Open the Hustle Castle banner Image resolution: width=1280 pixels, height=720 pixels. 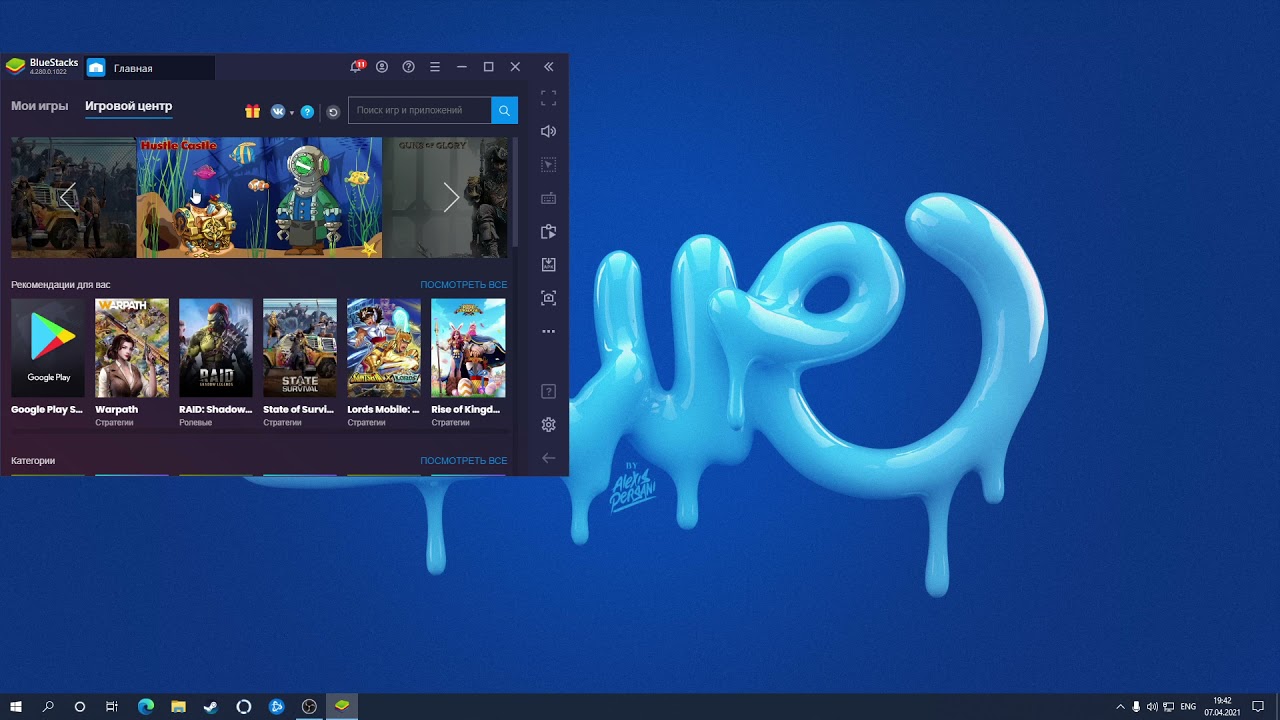coord(259,197)
